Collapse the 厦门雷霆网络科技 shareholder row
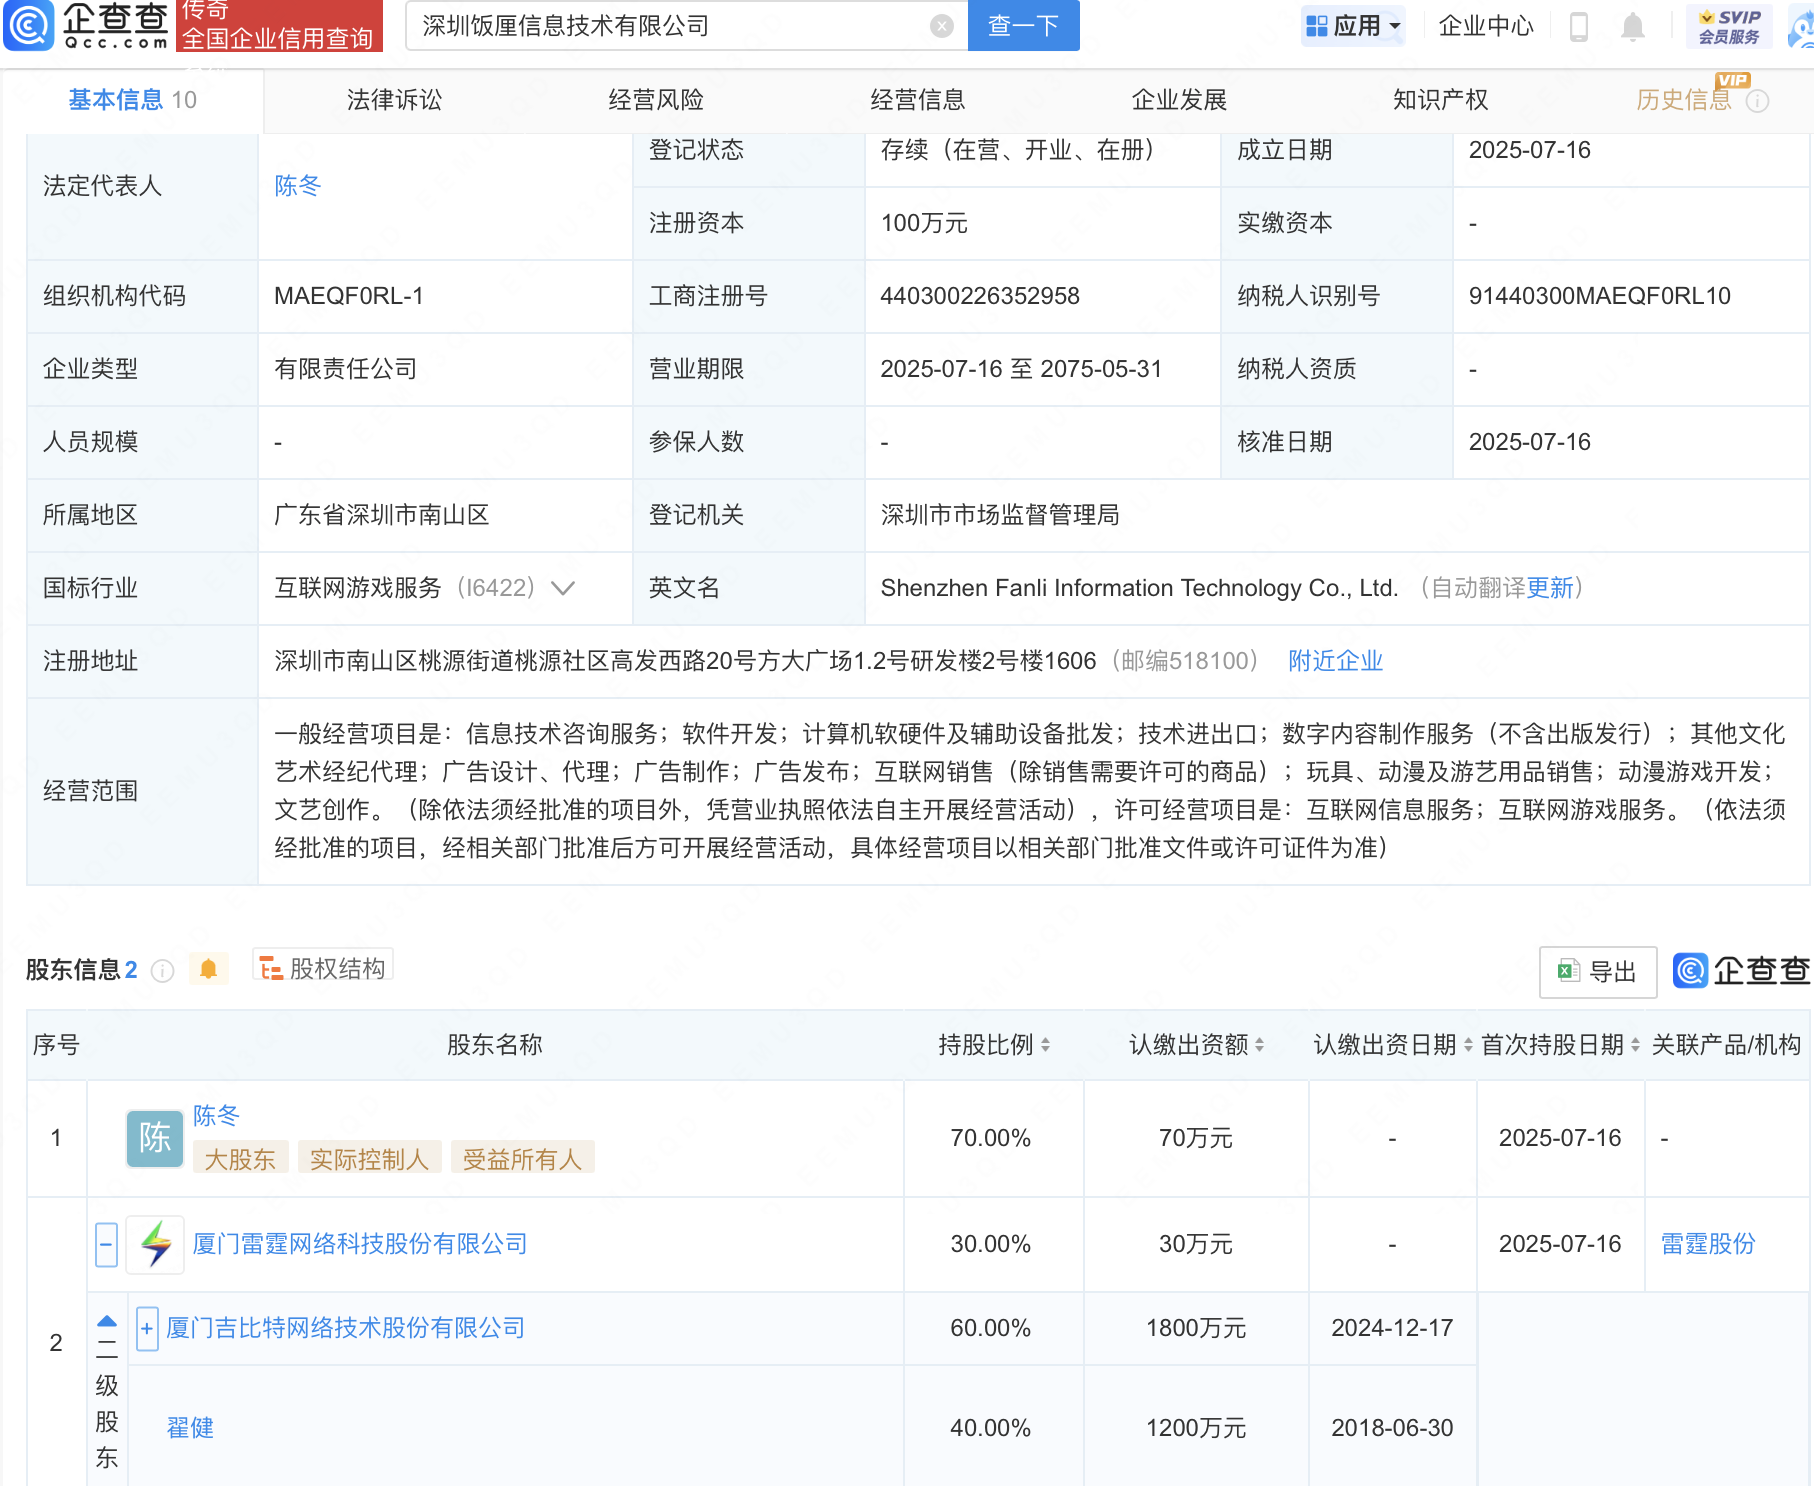Viewport: 1814px width, 1486px height. pyautogui.click(x=107, y=1244)
